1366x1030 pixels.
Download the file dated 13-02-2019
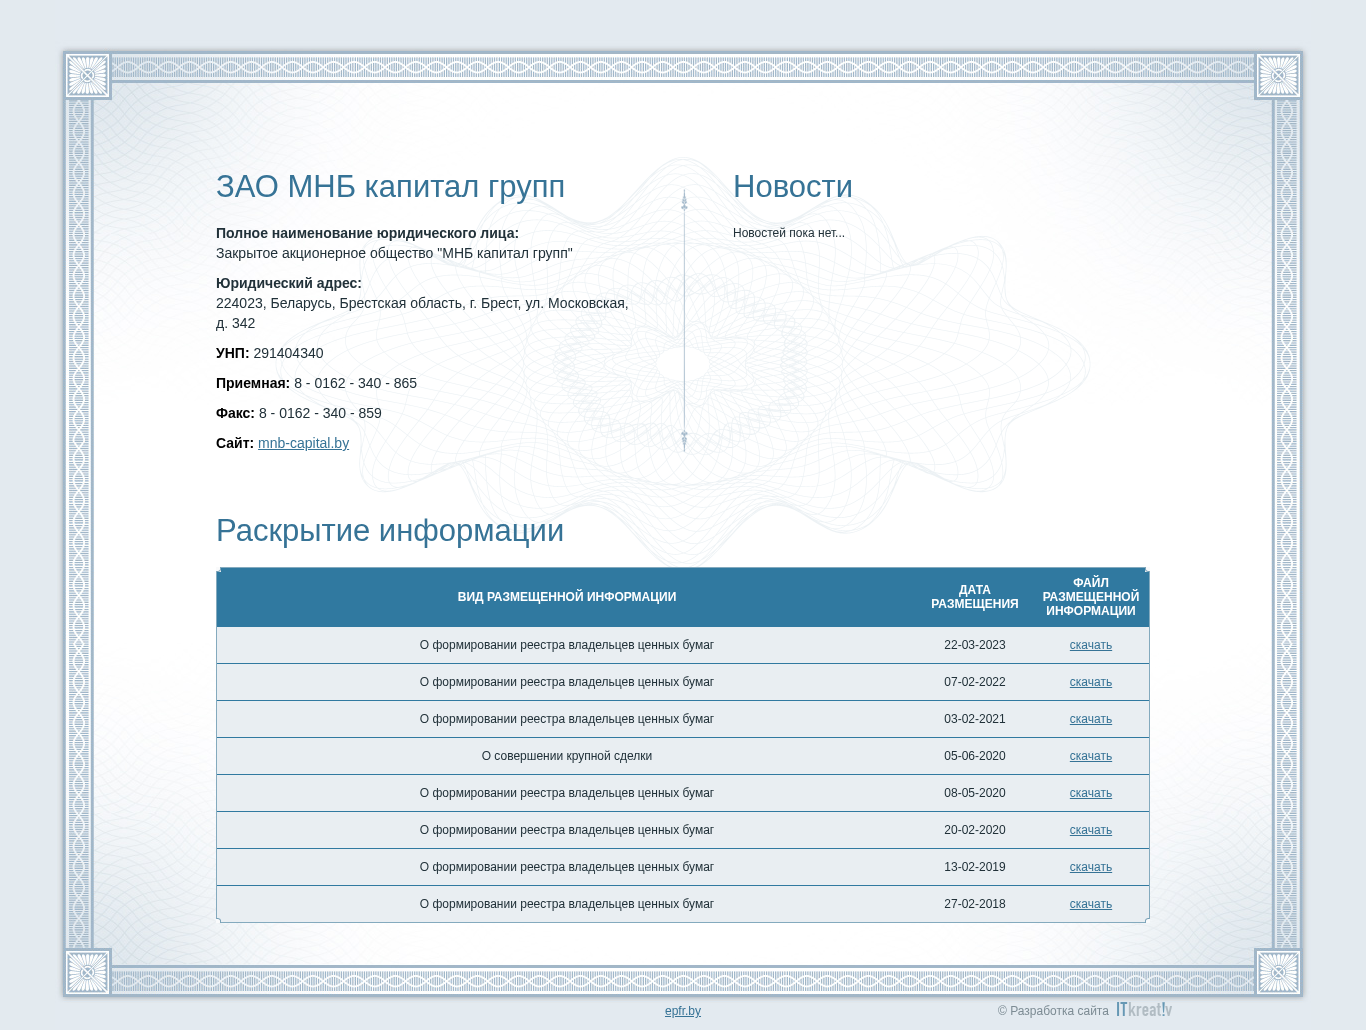pos(1090,867)
